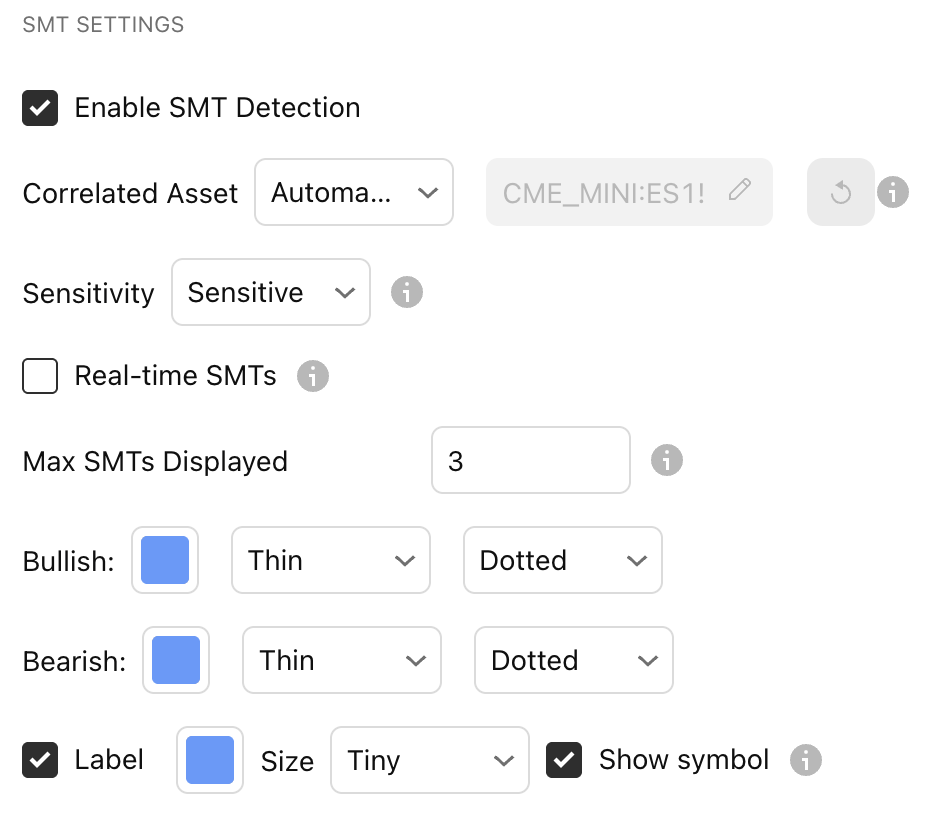Screen dimensions: 932x818
Task: Disable the Enable SMT Detection checkbox
Action: [40, 108]
